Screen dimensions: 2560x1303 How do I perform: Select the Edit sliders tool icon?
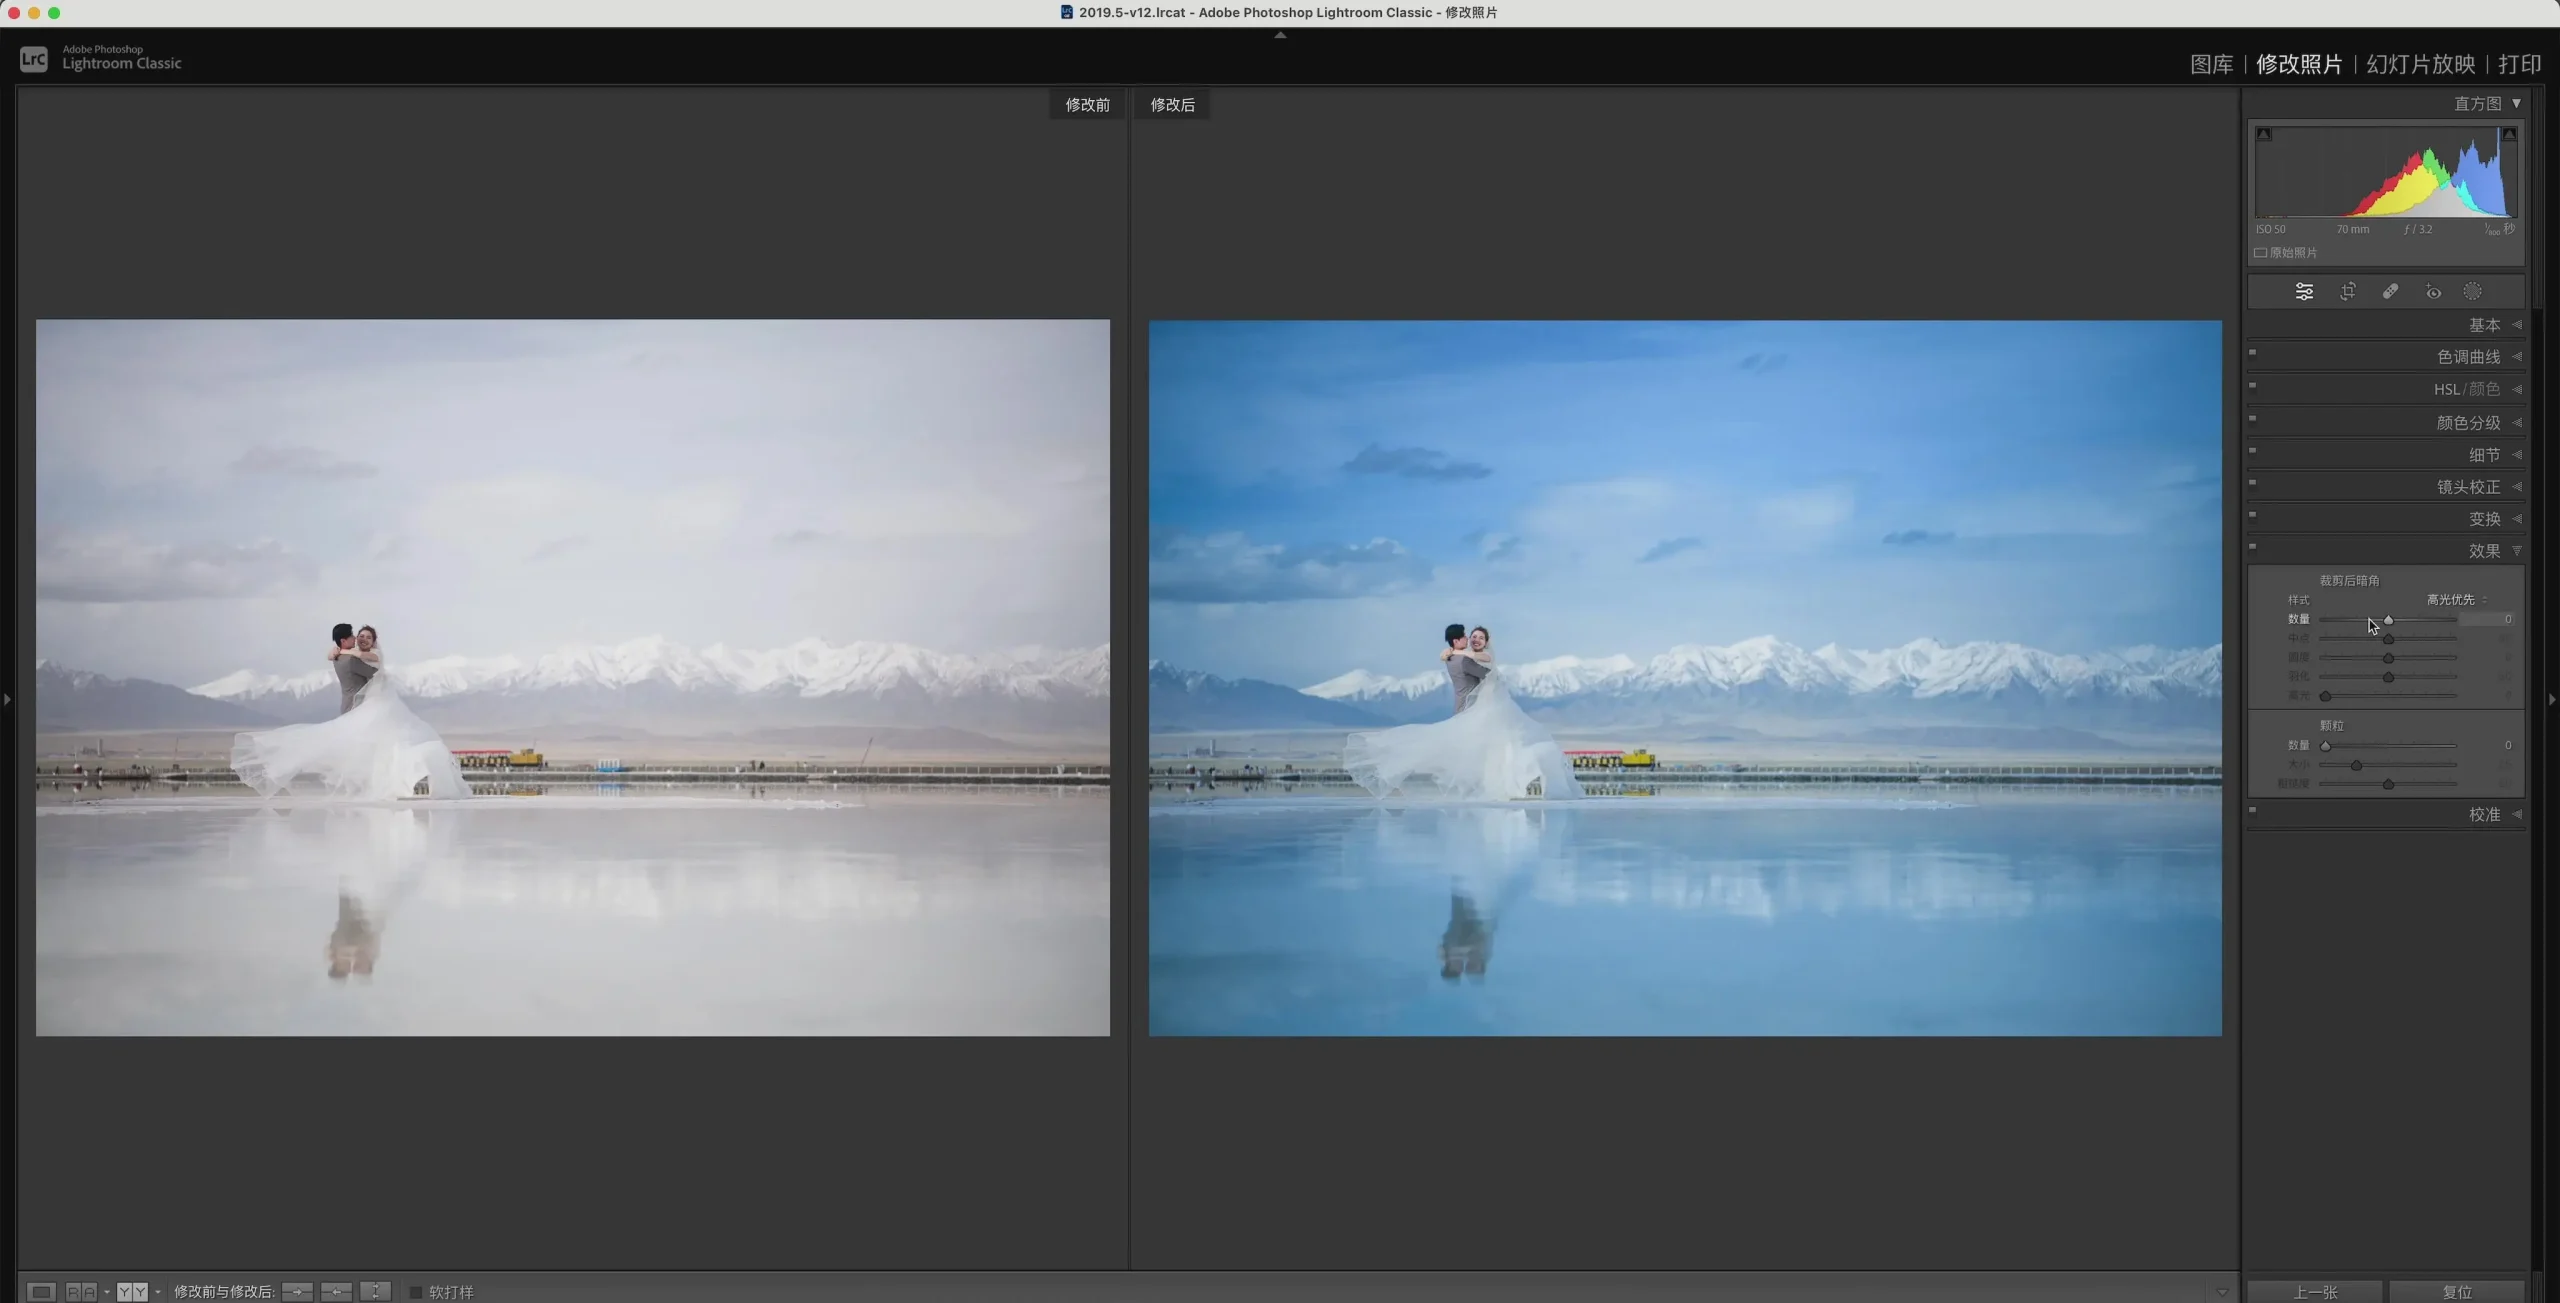click(2304, 292)
